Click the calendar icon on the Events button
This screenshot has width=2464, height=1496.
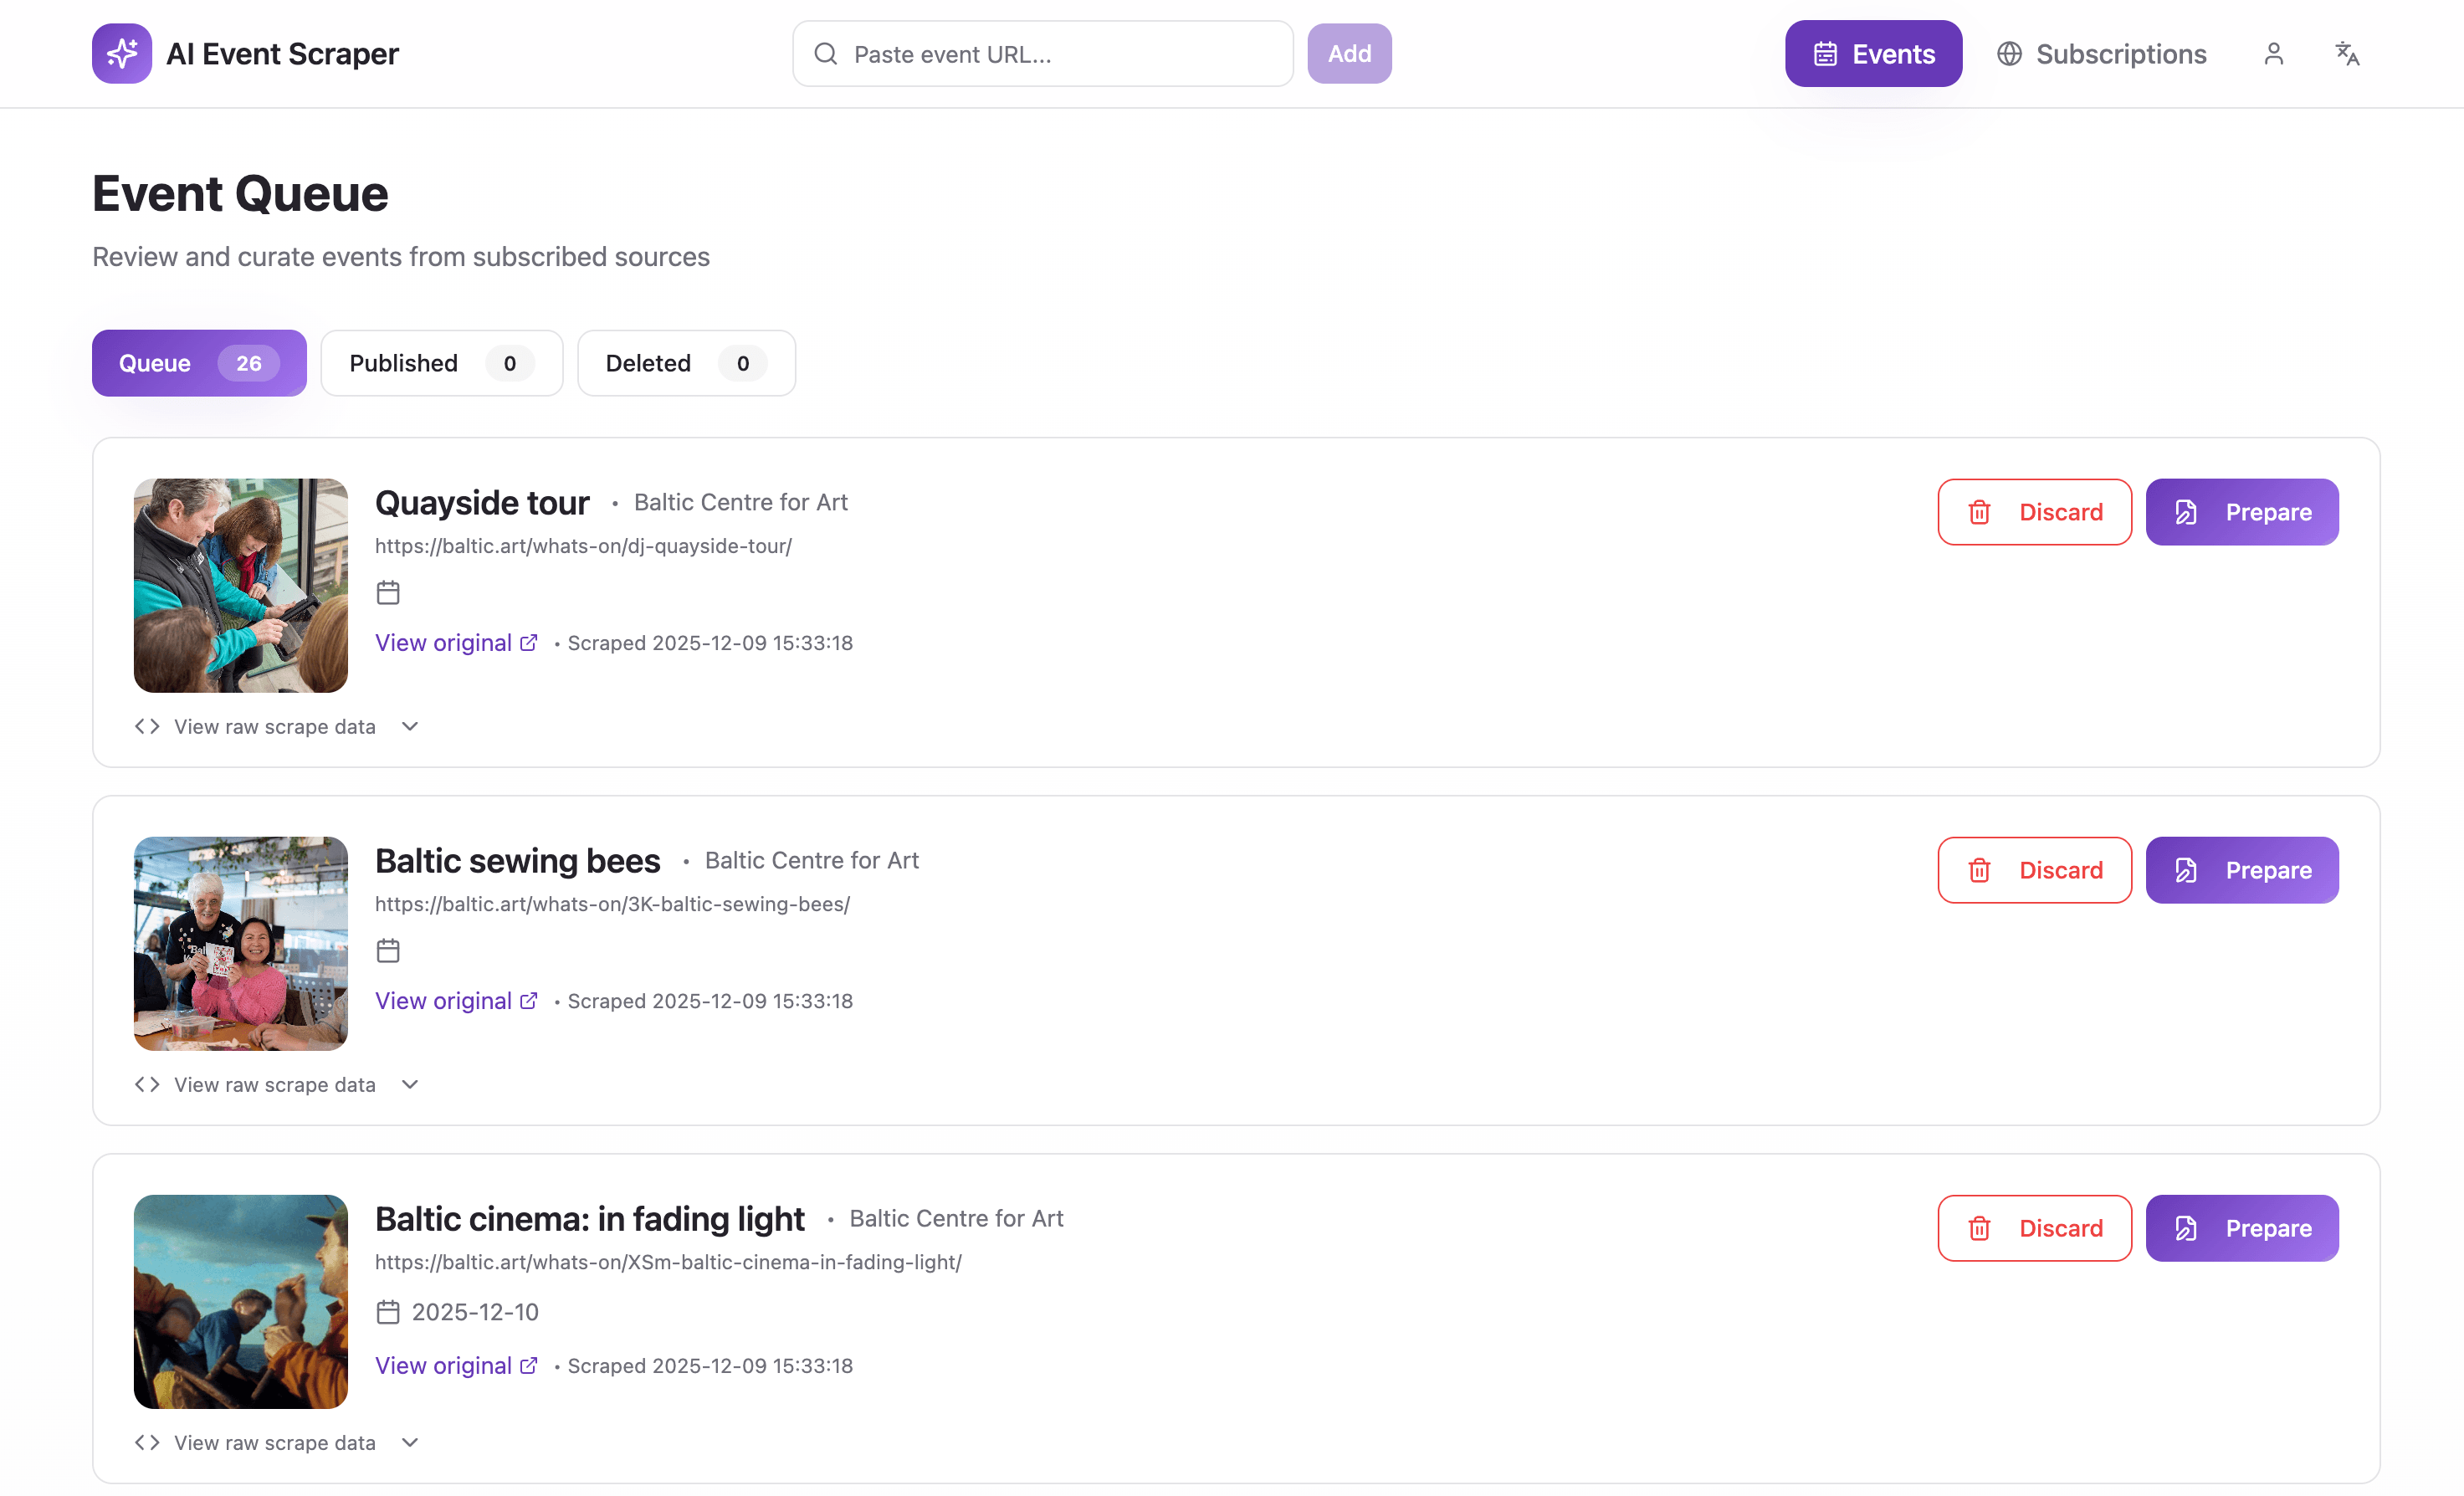click(1826, 53)
